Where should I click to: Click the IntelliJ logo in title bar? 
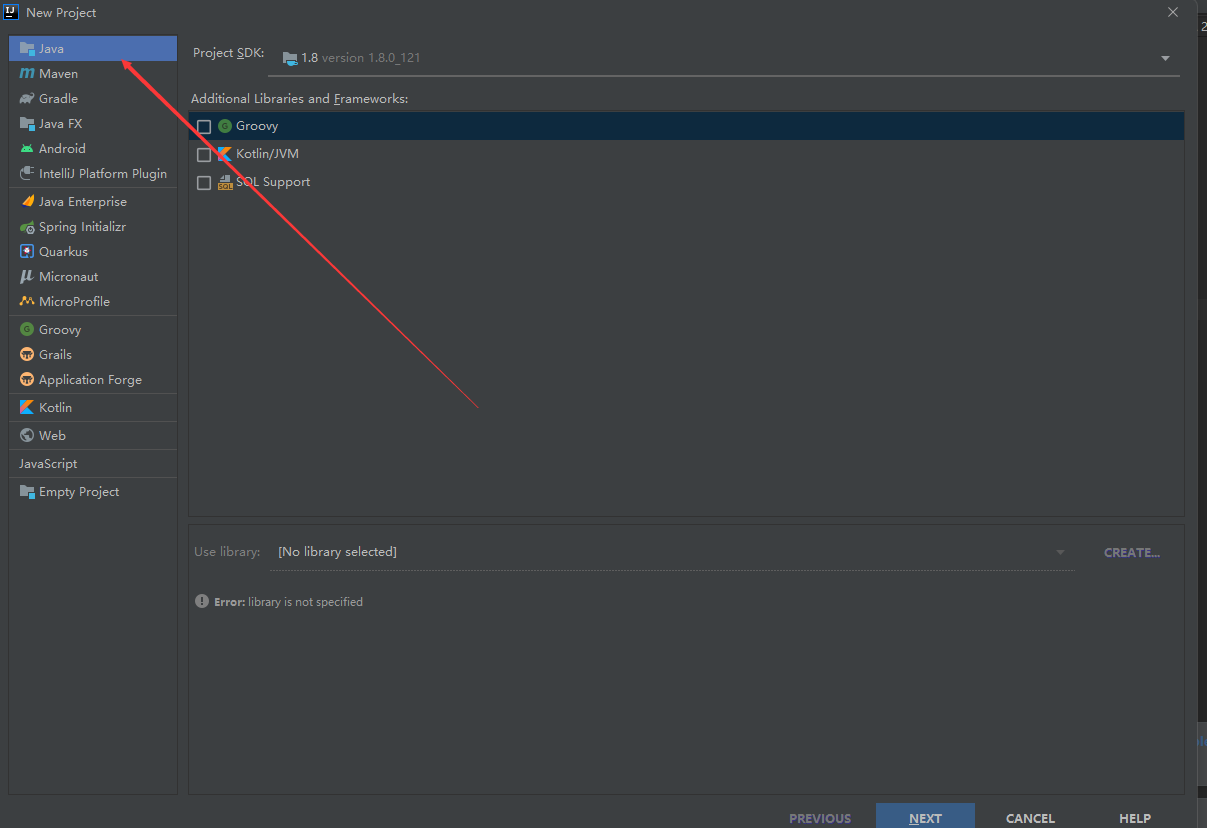(x=12, y=12)
